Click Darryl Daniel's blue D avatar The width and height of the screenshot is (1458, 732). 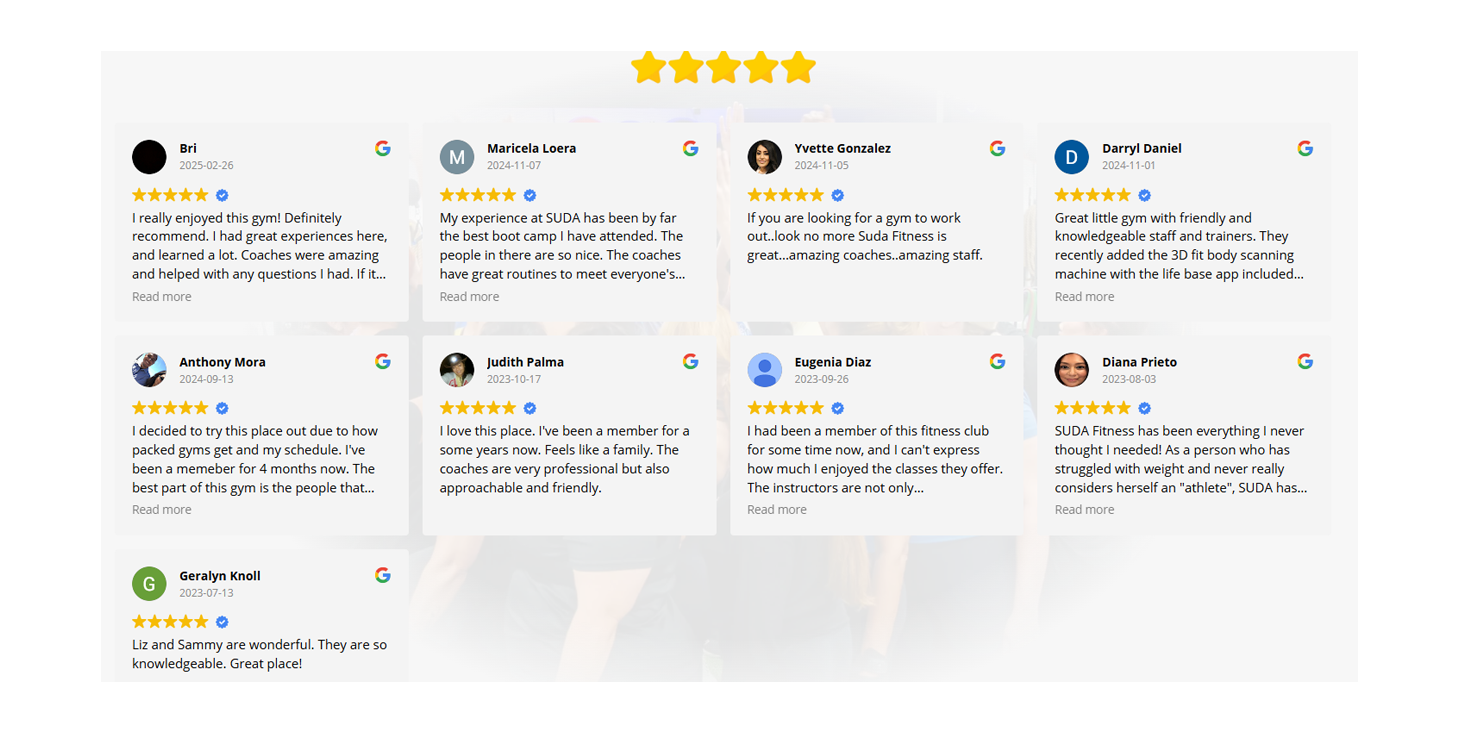pyautogui.click(x=1072, y=157)
